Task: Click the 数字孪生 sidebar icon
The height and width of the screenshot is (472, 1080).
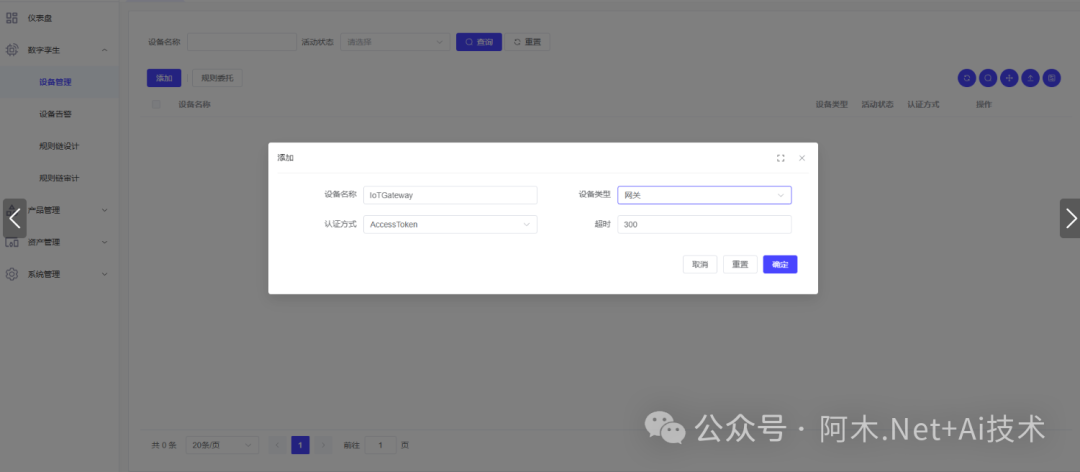Action: pyautogui.click(x=12, y=50)
